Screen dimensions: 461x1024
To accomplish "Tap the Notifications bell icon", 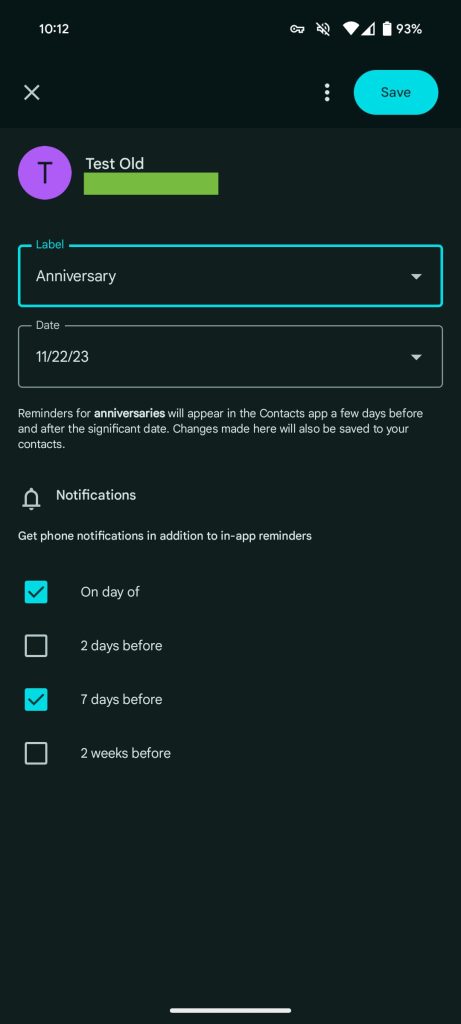I will coord(31,498).
